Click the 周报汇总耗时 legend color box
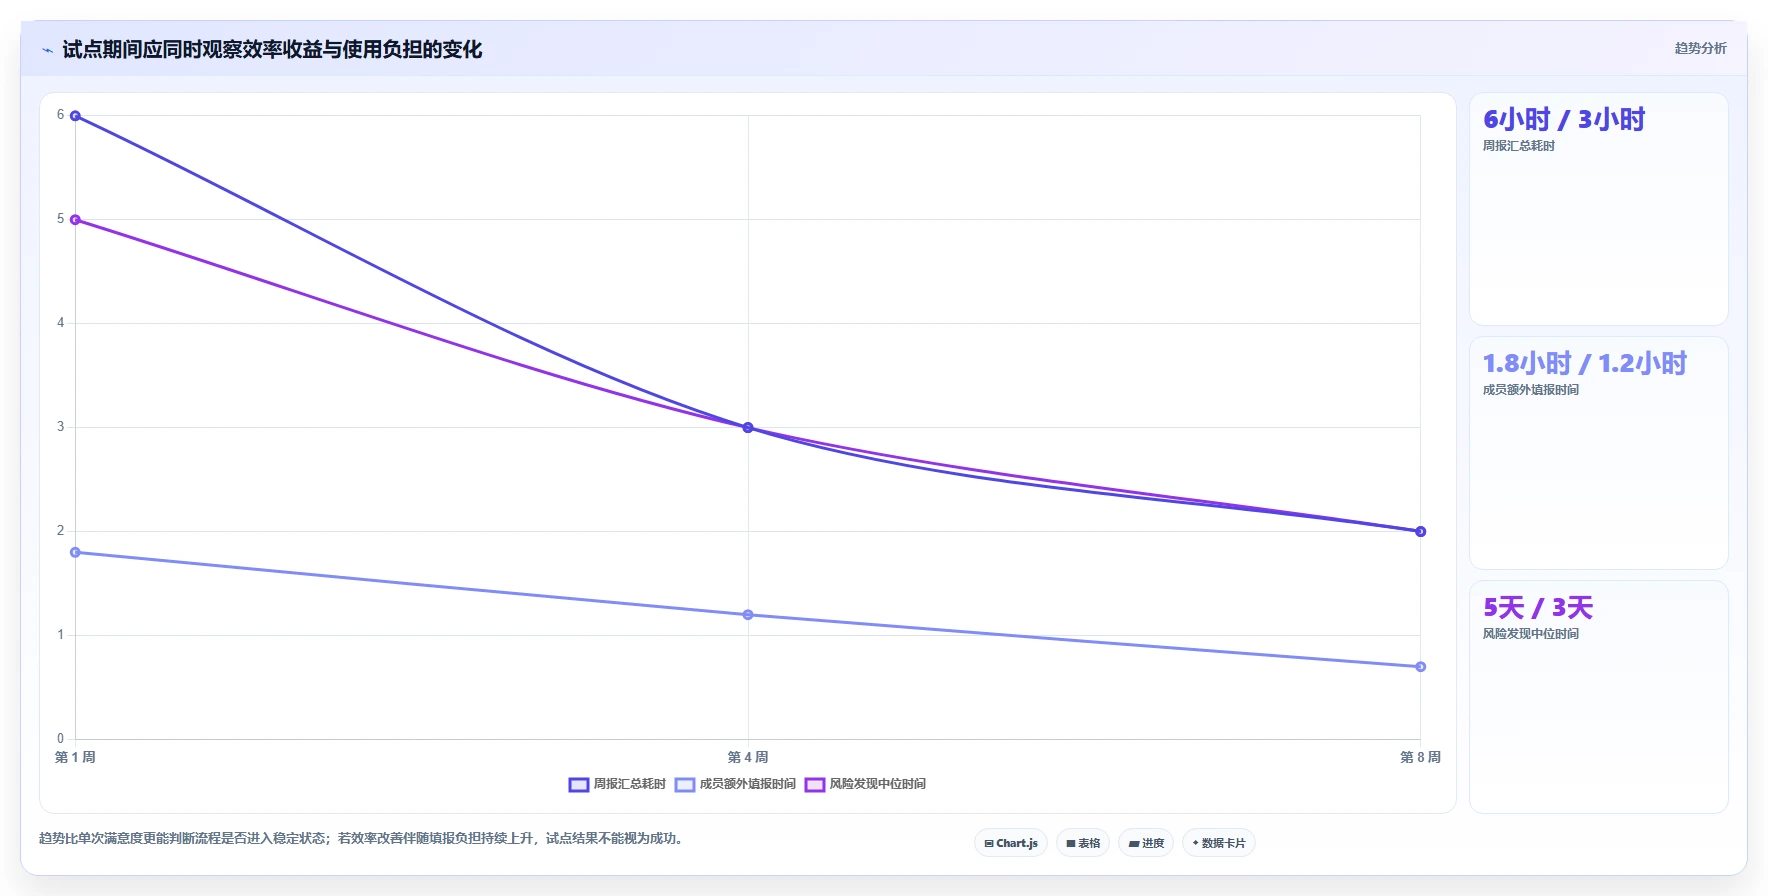The image size is (1768, 896). (579, 784)
